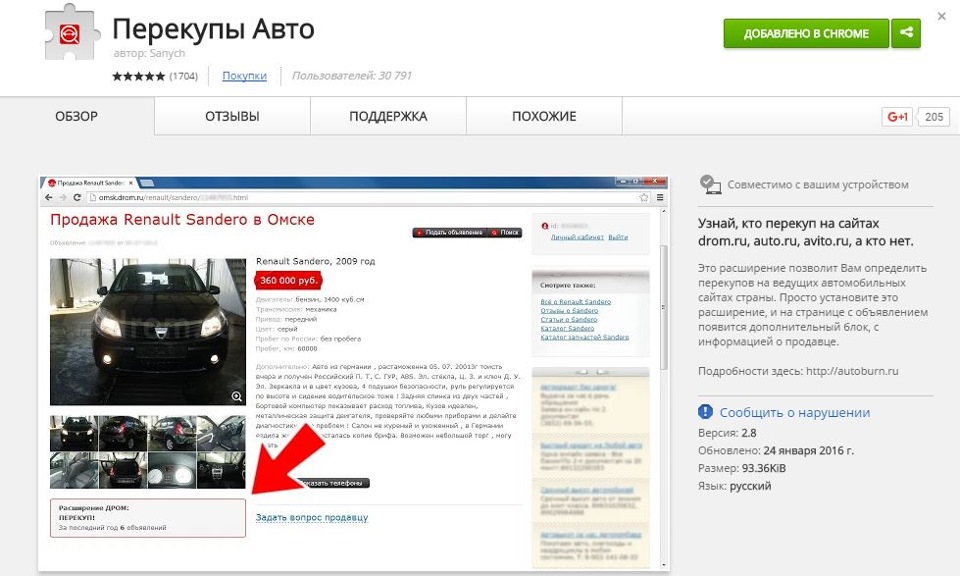
Task: Click the G+1 button
Action: (x=897, y=117)
